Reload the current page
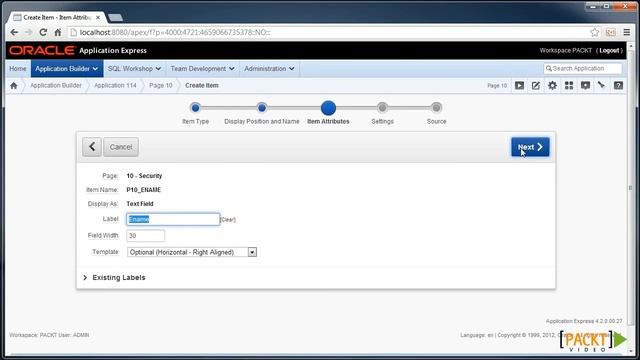Screen dimensions: 640x360 [x=43, y=32]
